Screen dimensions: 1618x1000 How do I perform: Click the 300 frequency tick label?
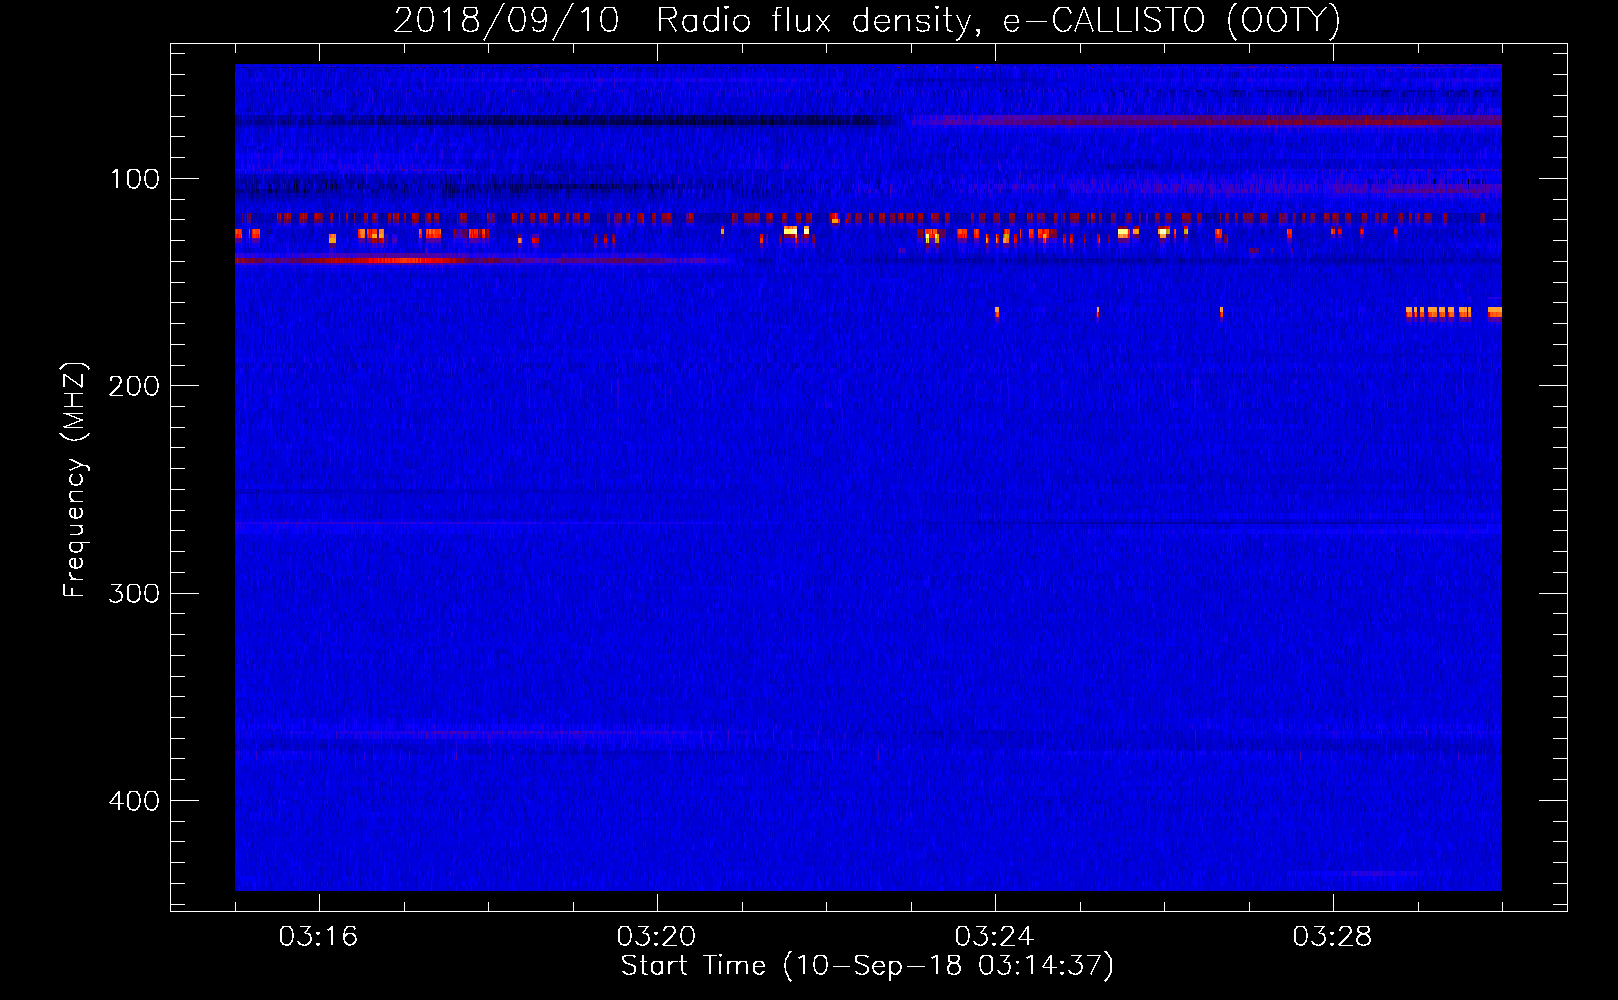point(135,593)
